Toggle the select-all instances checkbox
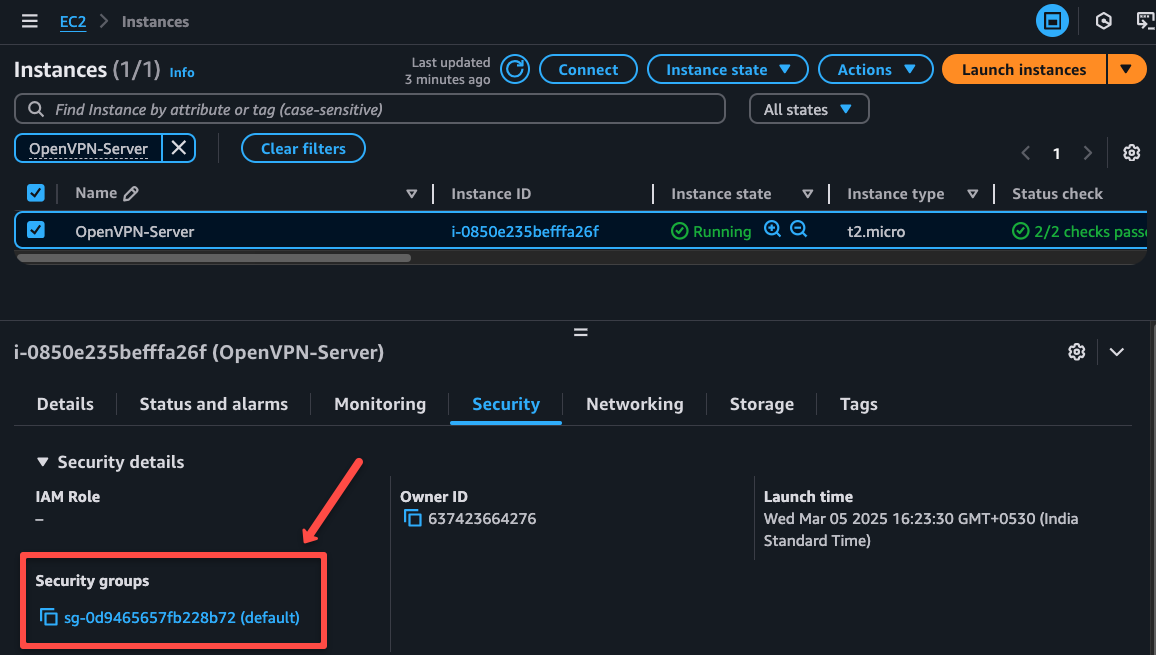The width and height of the screenshot is (1156, 655). (x=36, y=192)
